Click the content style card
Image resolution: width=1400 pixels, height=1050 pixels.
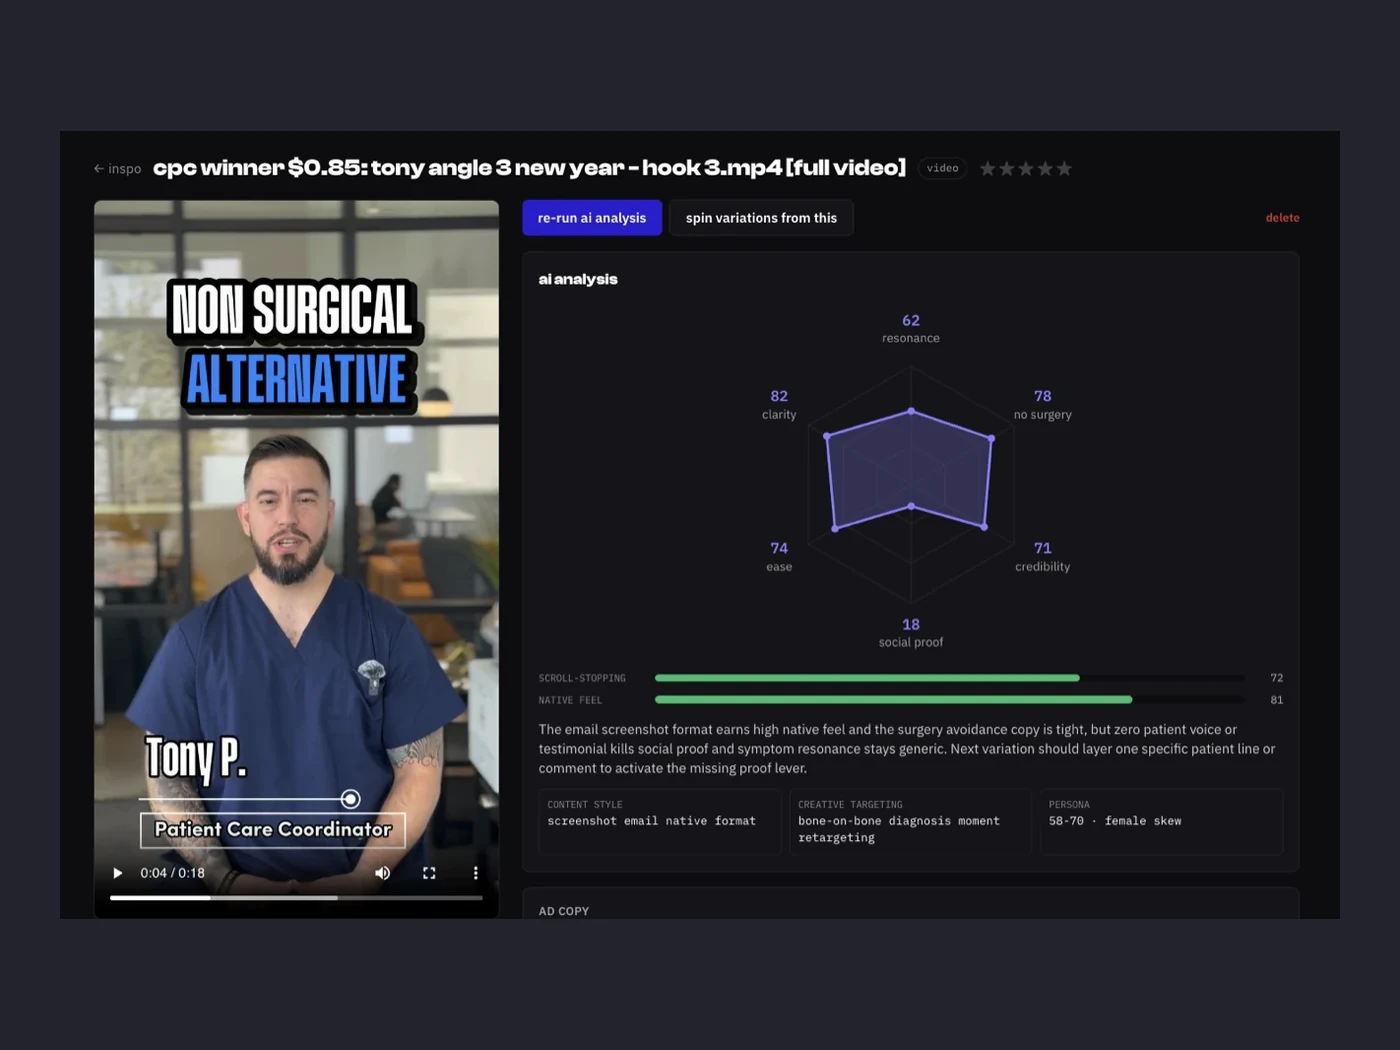pyautogui.click(x=660, y=822)
